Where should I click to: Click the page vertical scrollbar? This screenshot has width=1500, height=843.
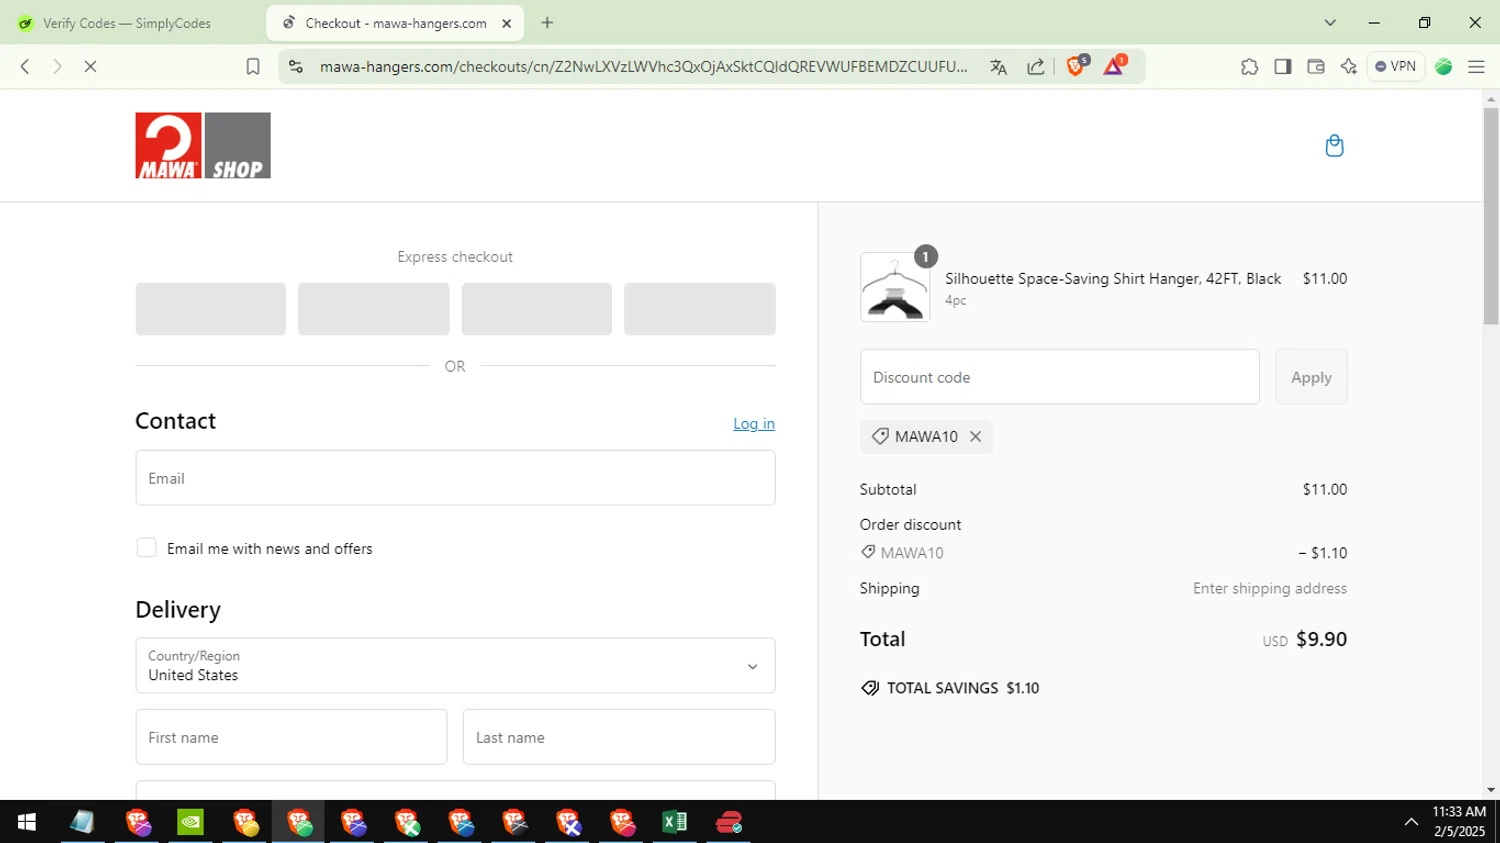point(1491,215)
